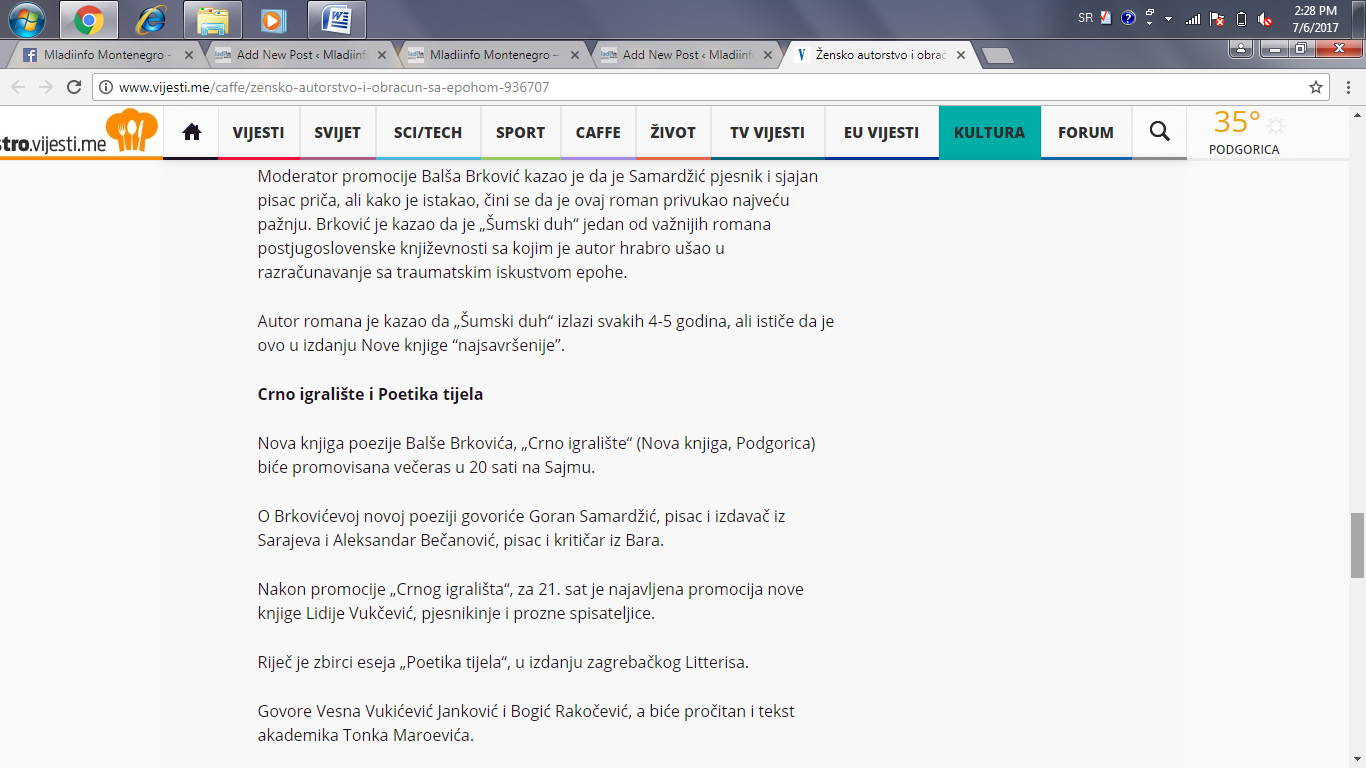Open the FORUM navigation link

tap(1085, 132)
